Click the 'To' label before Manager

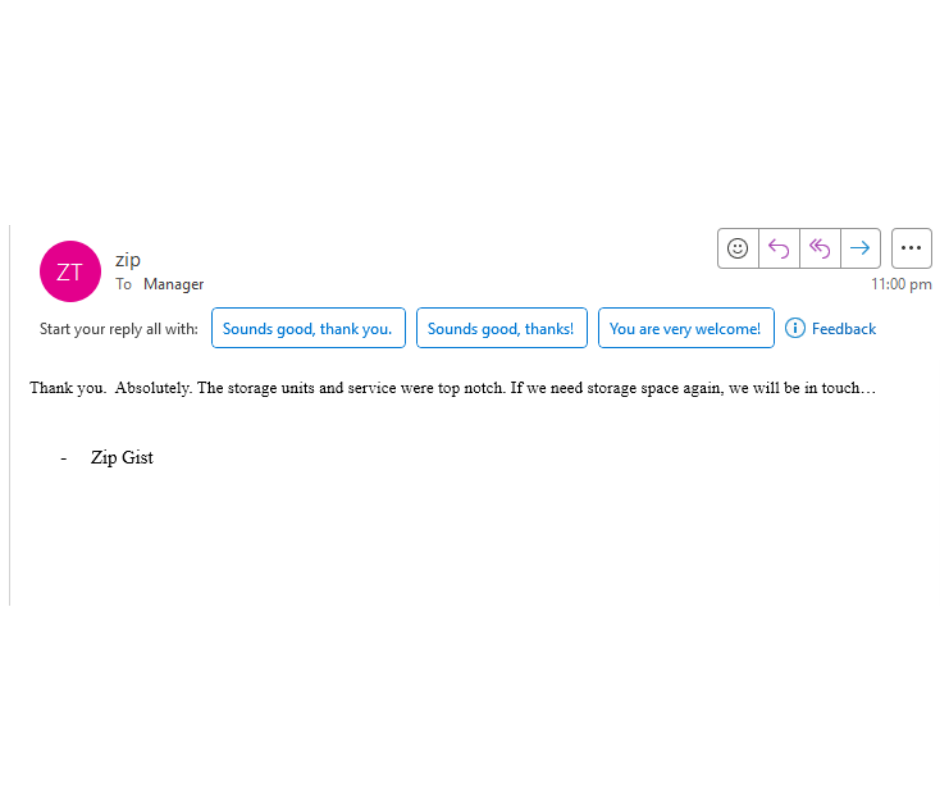coord(123,284)
